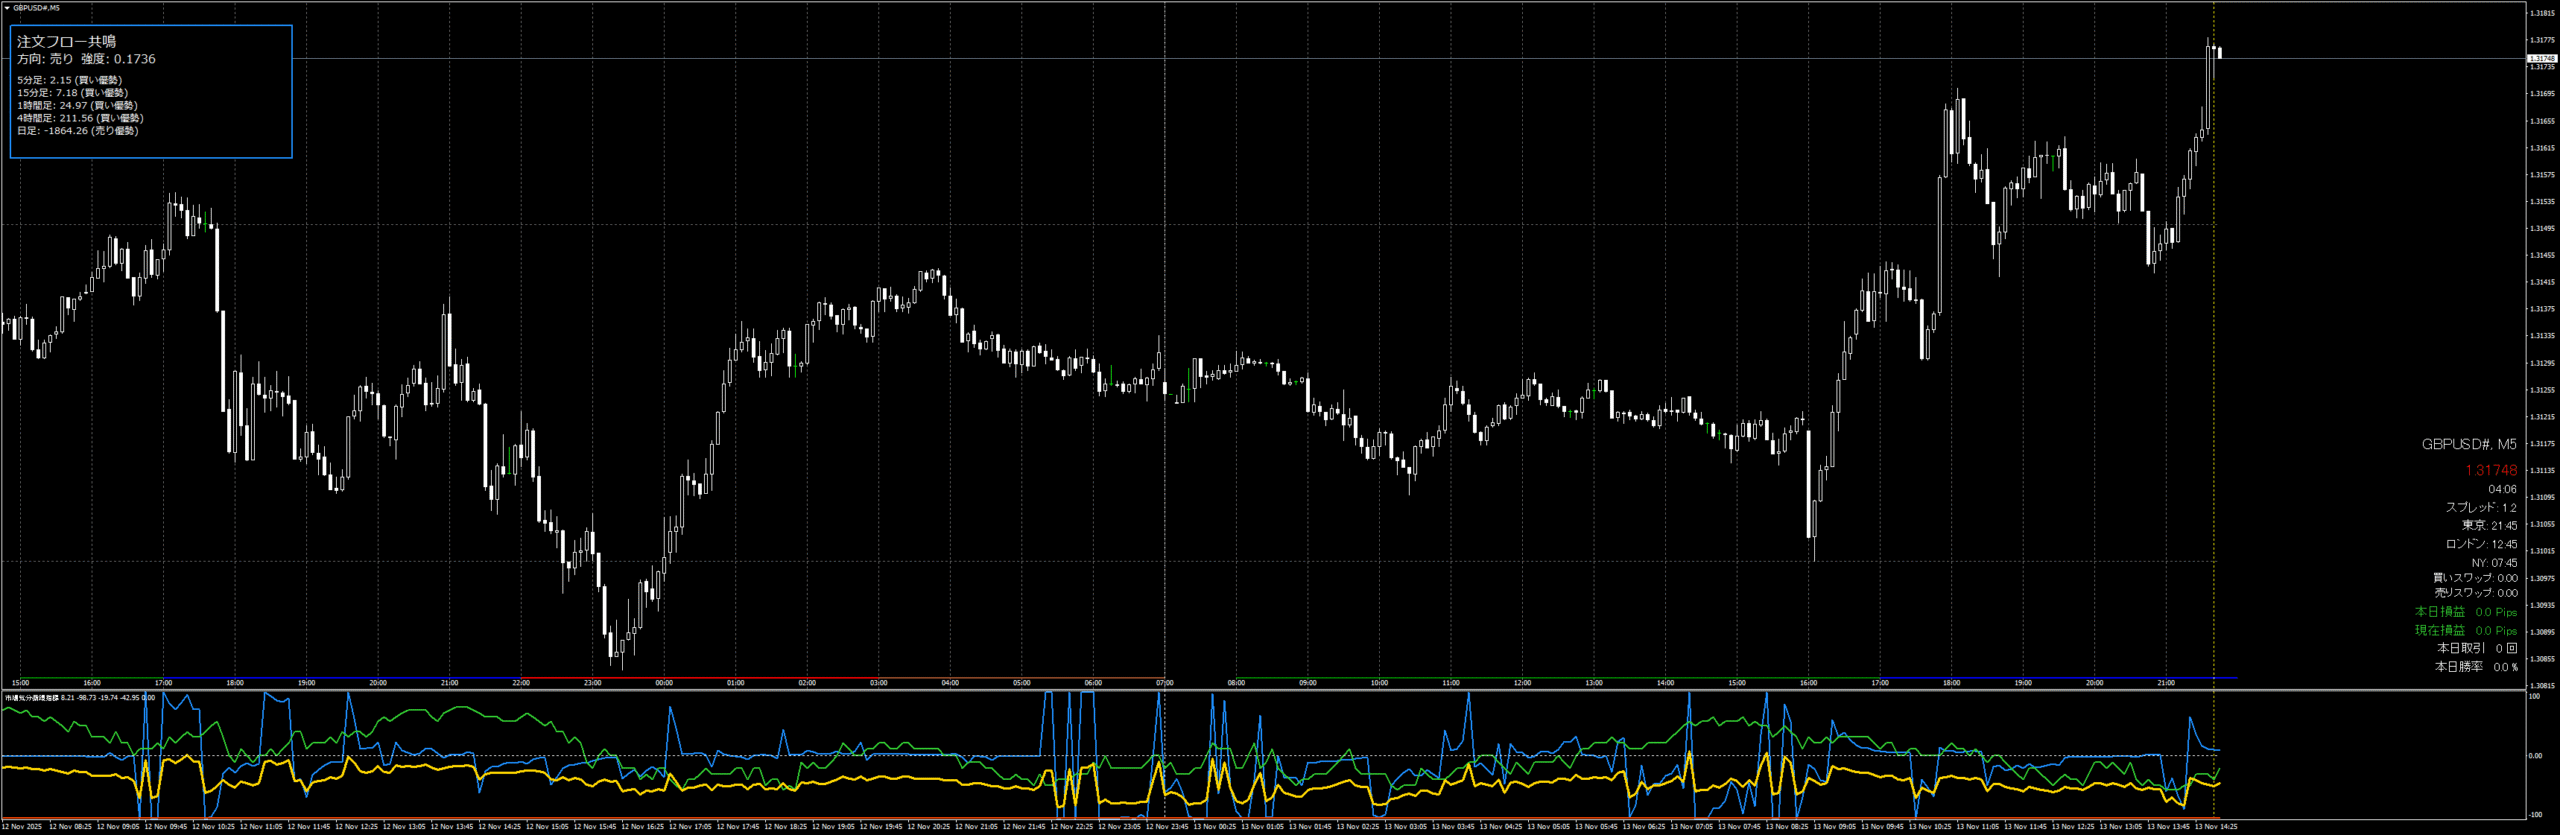Click the 方向: 売り strength line
Screen dimensions: 2560x835
pyautogui.click(x=86, y=59)
